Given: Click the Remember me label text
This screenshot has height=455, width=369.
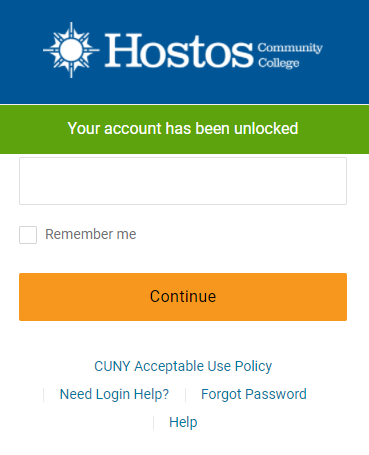Looking at the screenshot, I should (x=91, y=234).
